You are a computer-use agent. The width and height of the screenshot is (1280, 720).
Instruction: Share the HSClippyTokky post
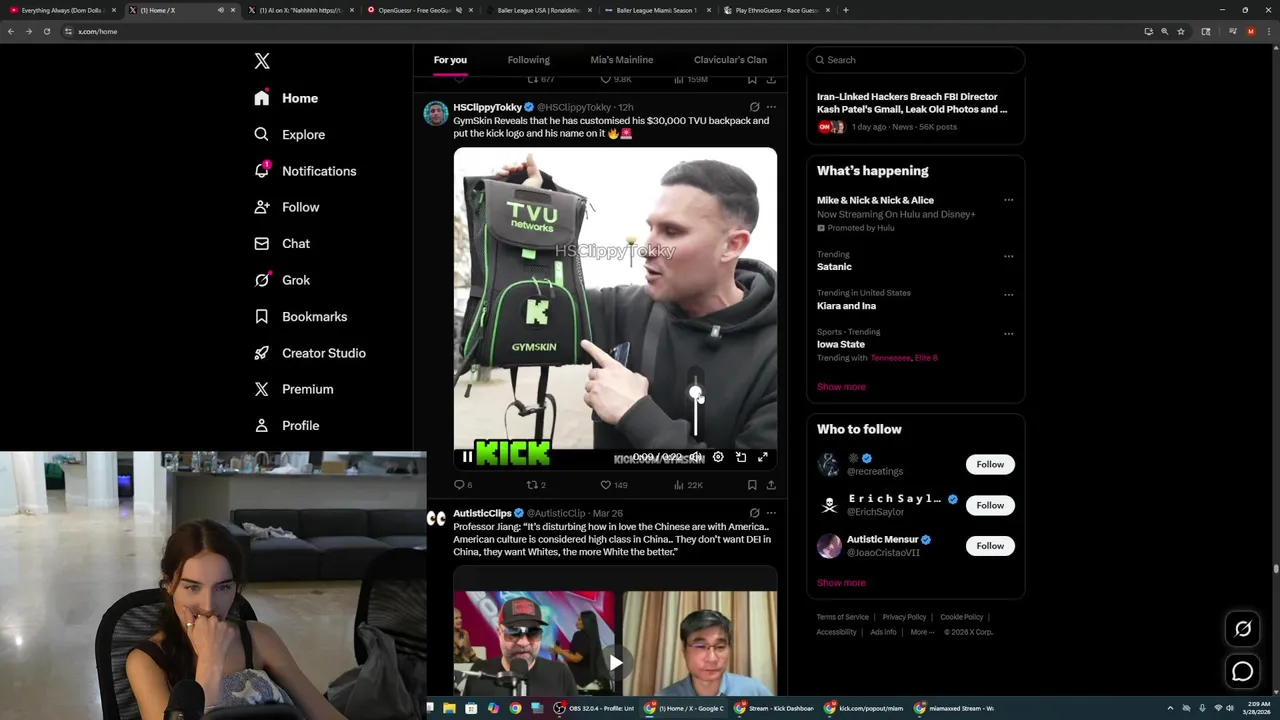pos(771,485)
